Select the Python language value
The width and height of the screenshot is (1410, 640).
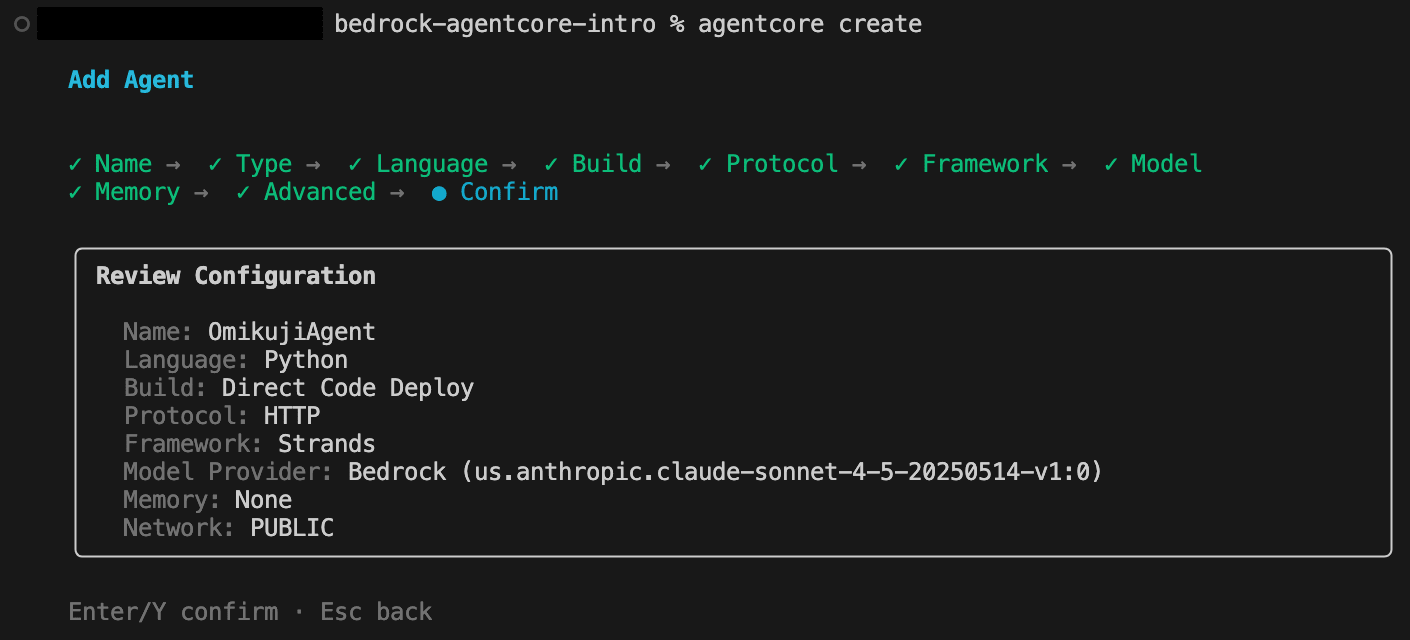pyautogui.click(x=306, y=360)
